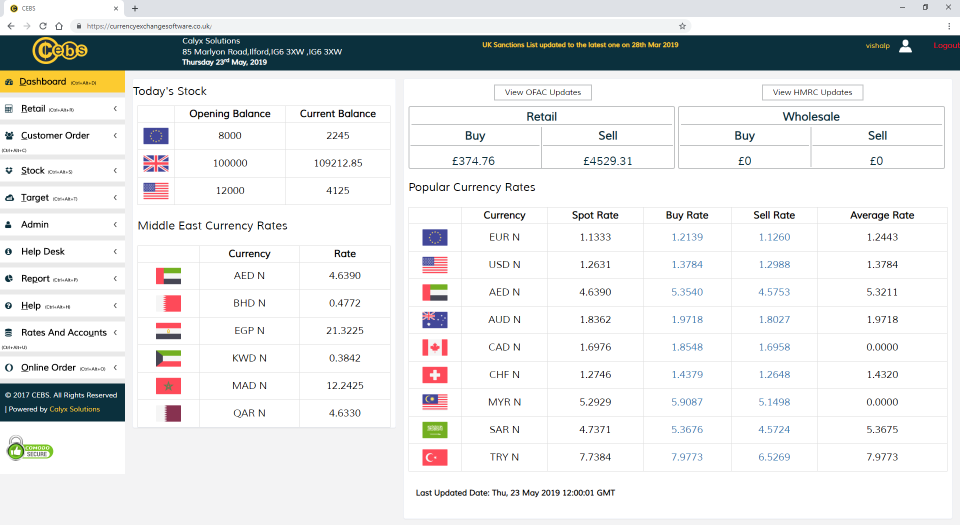Reload the page with browser refresh icon

pyautogui.click(x=43, y=26)
